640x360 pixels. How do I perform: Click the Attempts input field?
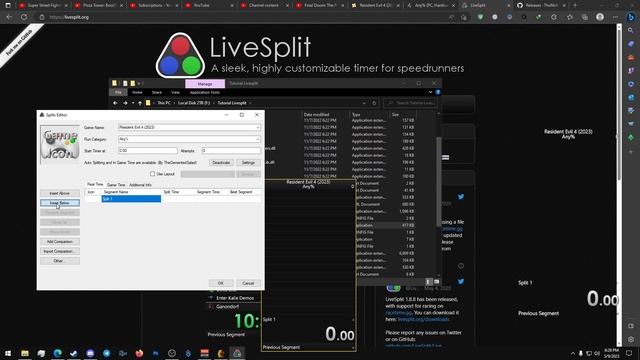pos(231,151)
